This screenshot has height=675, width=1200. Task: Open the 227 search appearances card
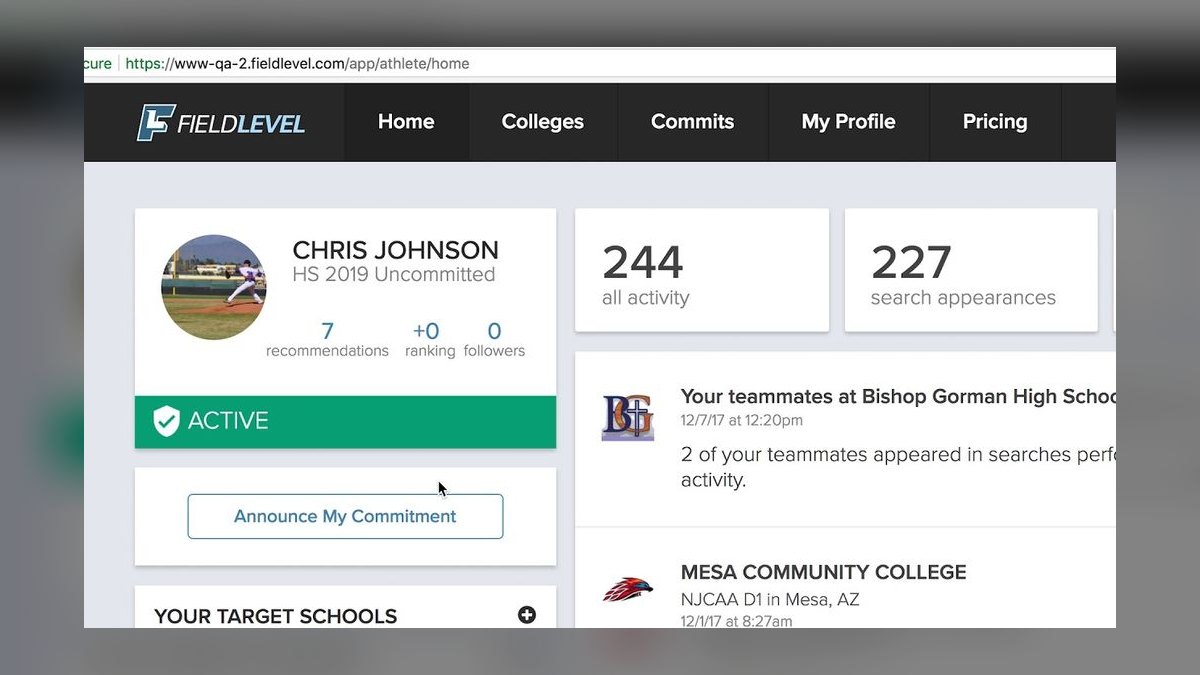971,270
